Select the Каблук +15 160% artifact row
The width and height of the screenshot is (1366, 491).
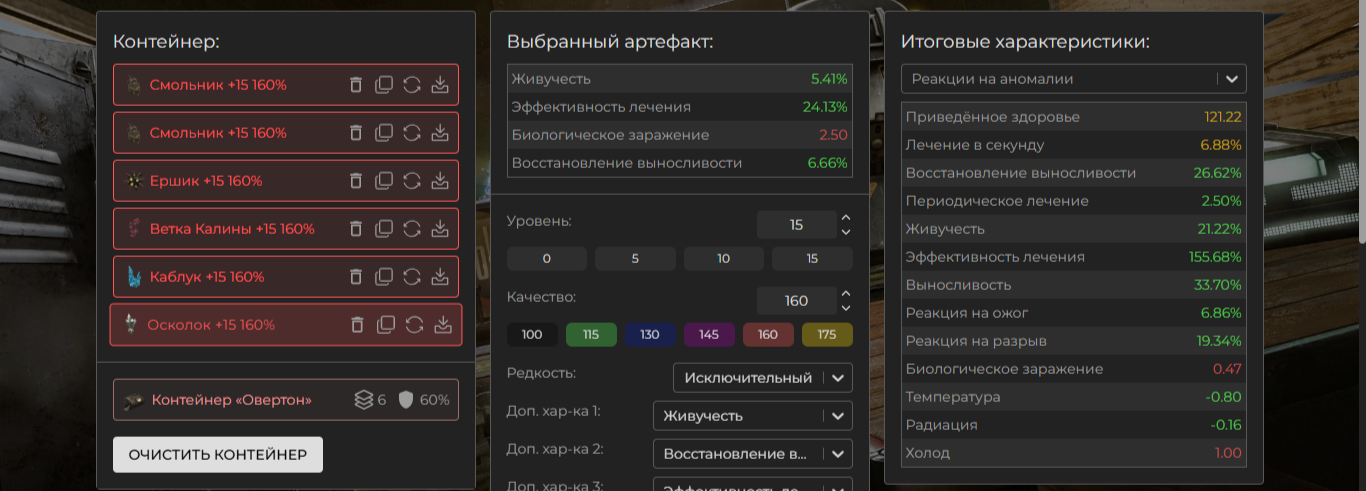tap(286, 277)
